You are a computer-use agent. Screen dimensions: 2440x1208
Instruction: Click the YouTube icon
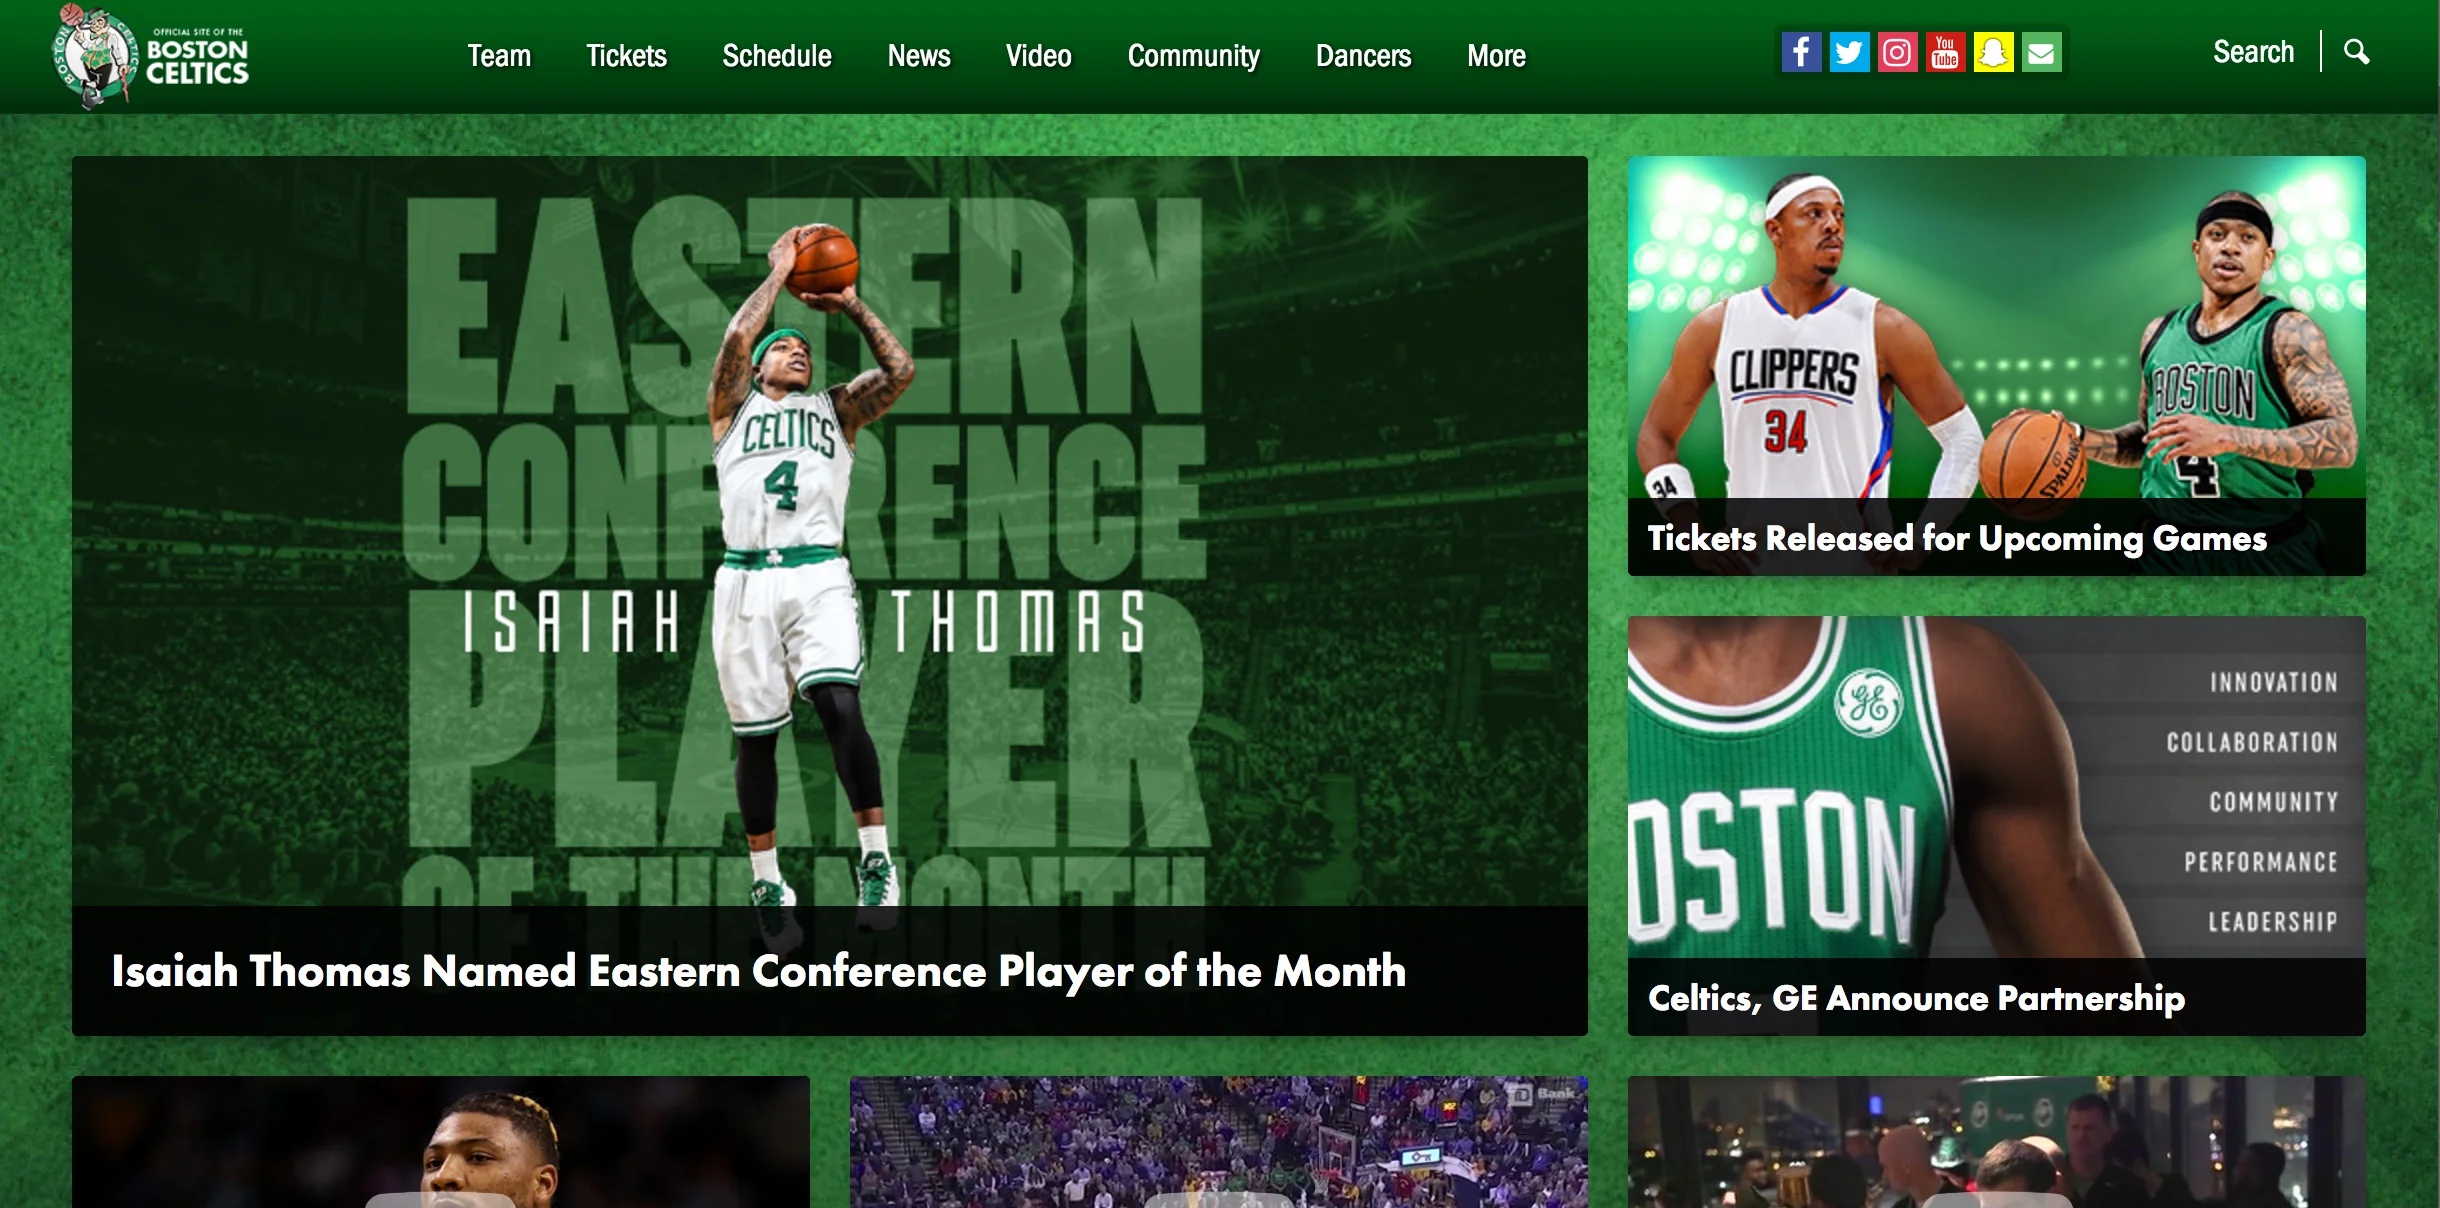click(x=1945, y=52)
